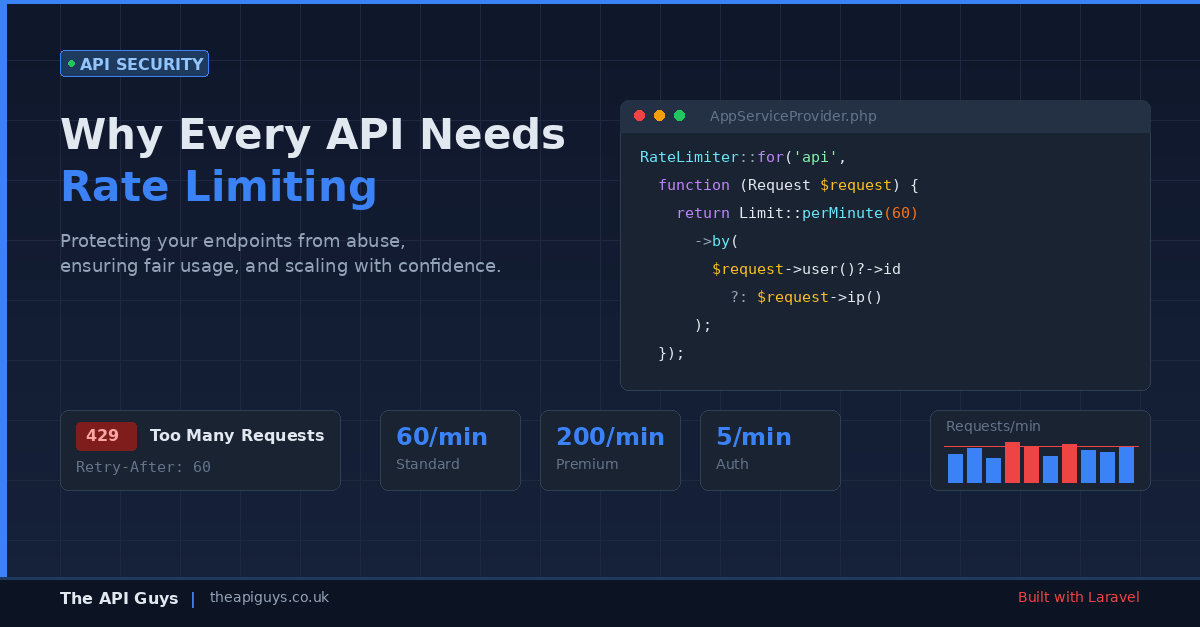Click the green dot in code window header
Viewport: 1200px width, 627px height.
click(679, 116)
